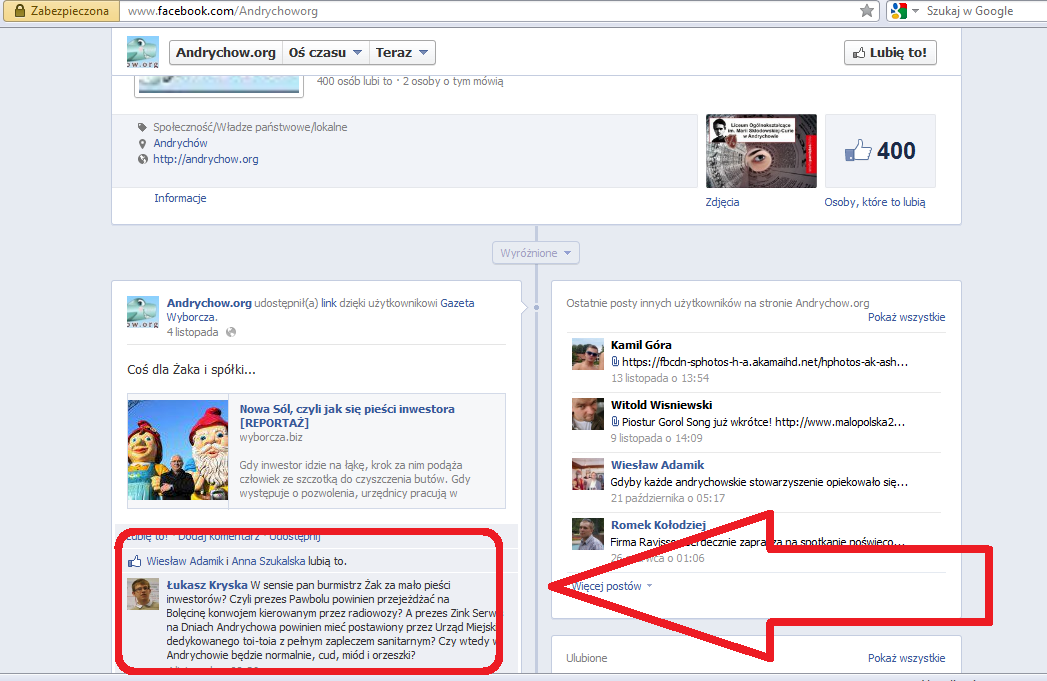Click the category tag icon beside Społeczność
This screenshot has width=1047, height=681.
coord(142,127)
